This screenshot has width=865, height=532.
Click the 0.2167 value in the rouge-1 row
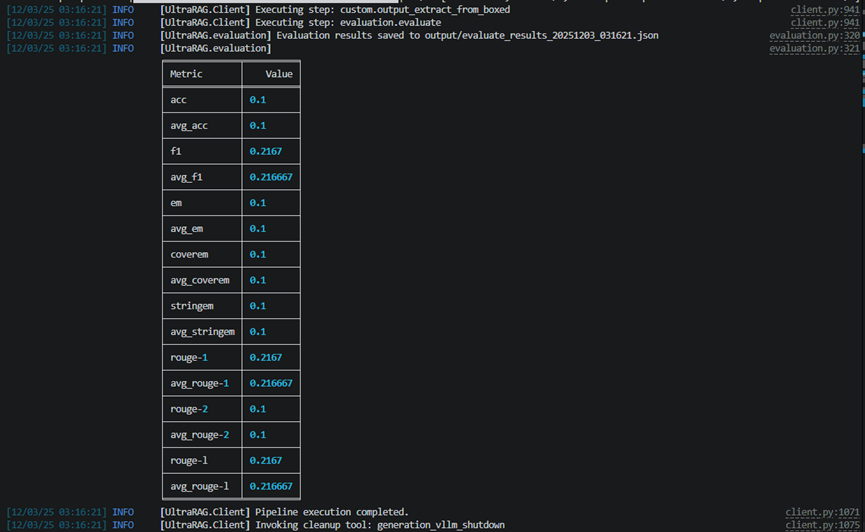(265, 358)
